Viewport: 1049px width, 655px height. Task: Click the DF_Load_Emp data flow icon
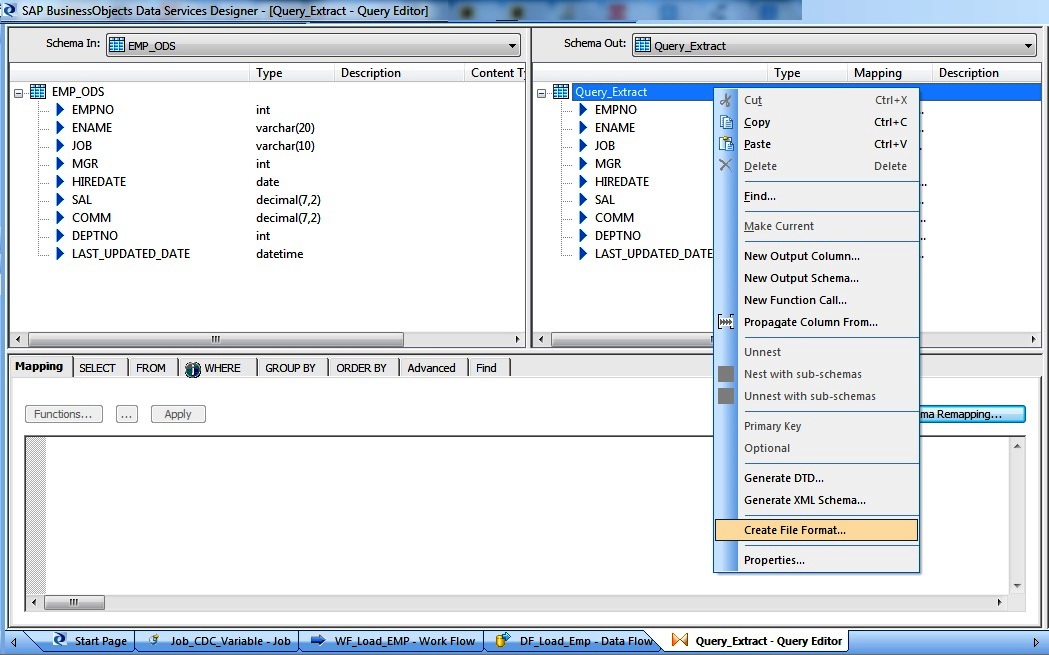(x=502, y=640)
